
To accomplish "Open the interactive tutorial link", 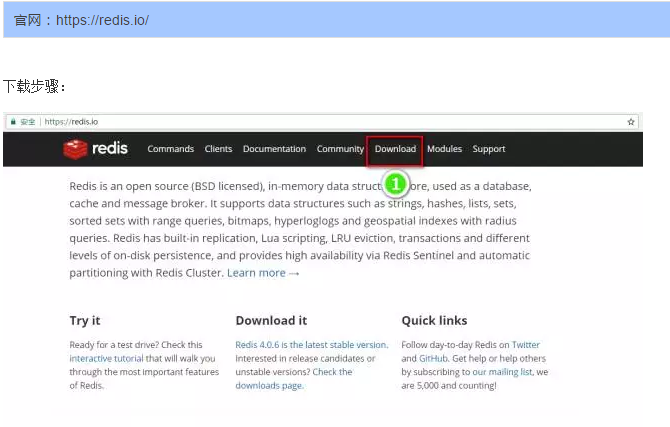I will pos(106,358).
